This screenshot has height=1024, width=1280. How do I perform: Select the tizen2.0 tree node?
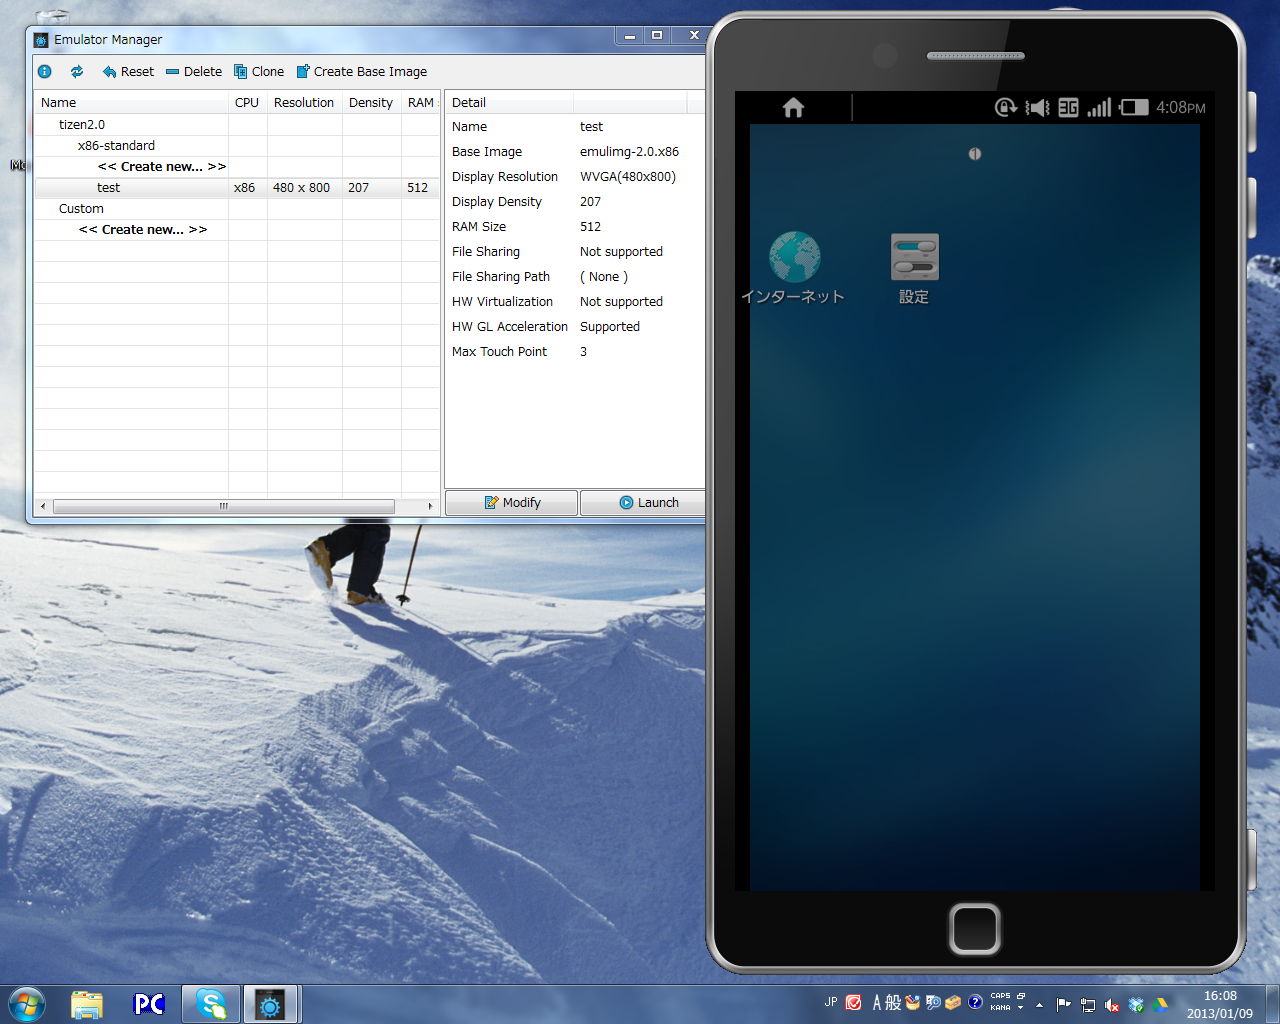82,125
